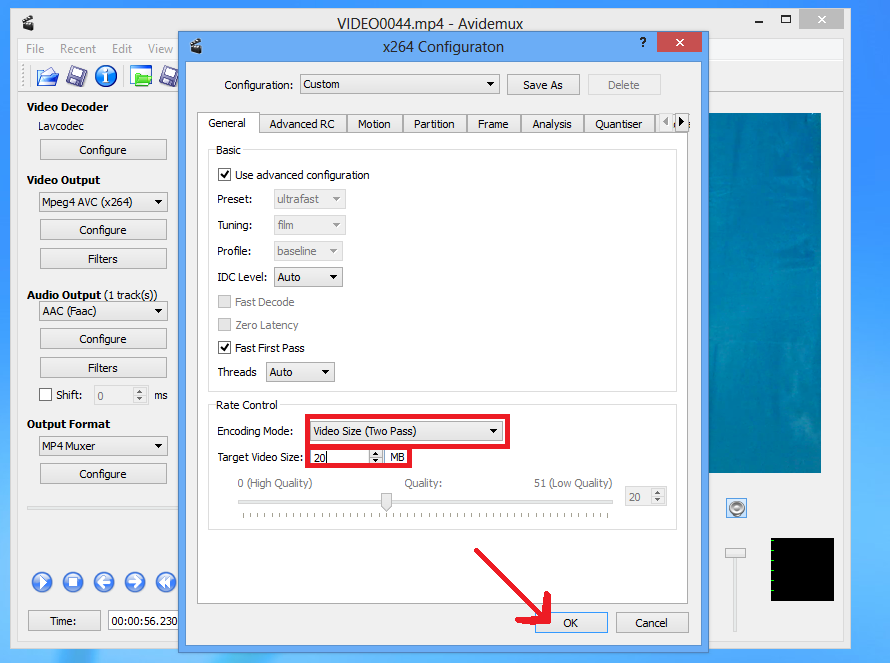Image resolution: width=890 pixels, height=663 pixels.
Task: Open the Recent menu in Avidemux
Action: [x=78, y=49]
